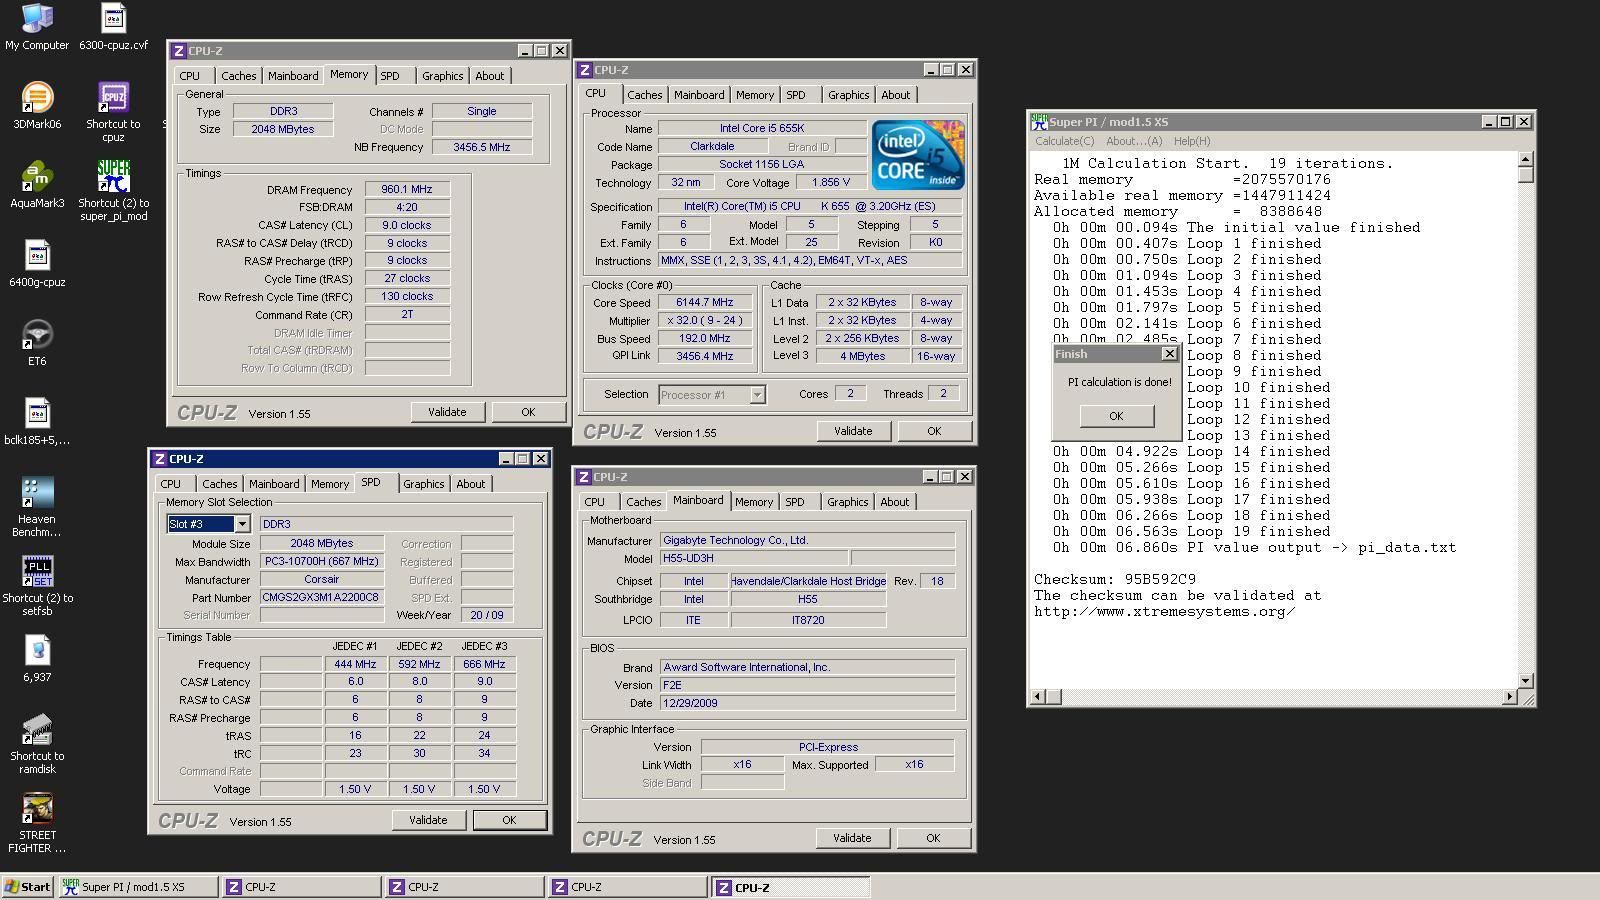The width and height of the screenshot is (1600, 900).
Task: Select Super PI in the taskbar
Action: 135,887
